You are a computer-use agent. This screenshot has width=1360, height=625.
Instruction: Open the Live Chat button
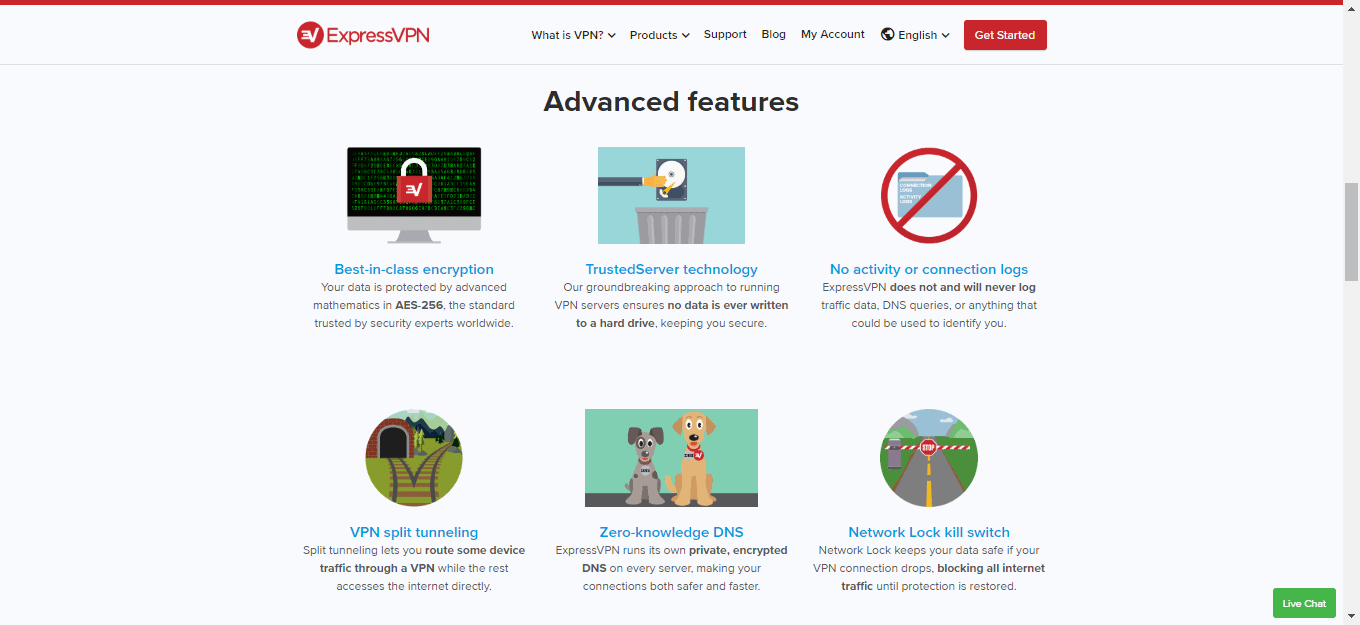[x=1304, y=603]
